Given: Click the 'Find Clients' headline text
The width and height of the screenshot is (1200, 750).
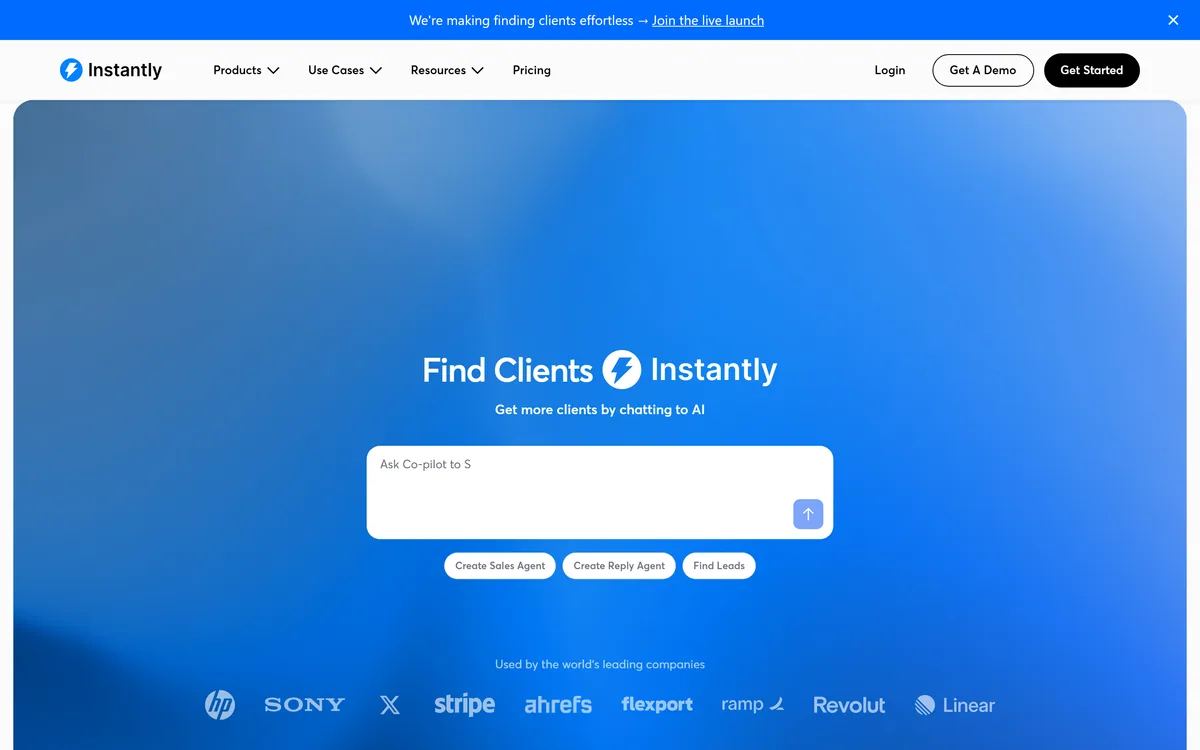Looking at the screenshot, I should [x=508, y=370].
